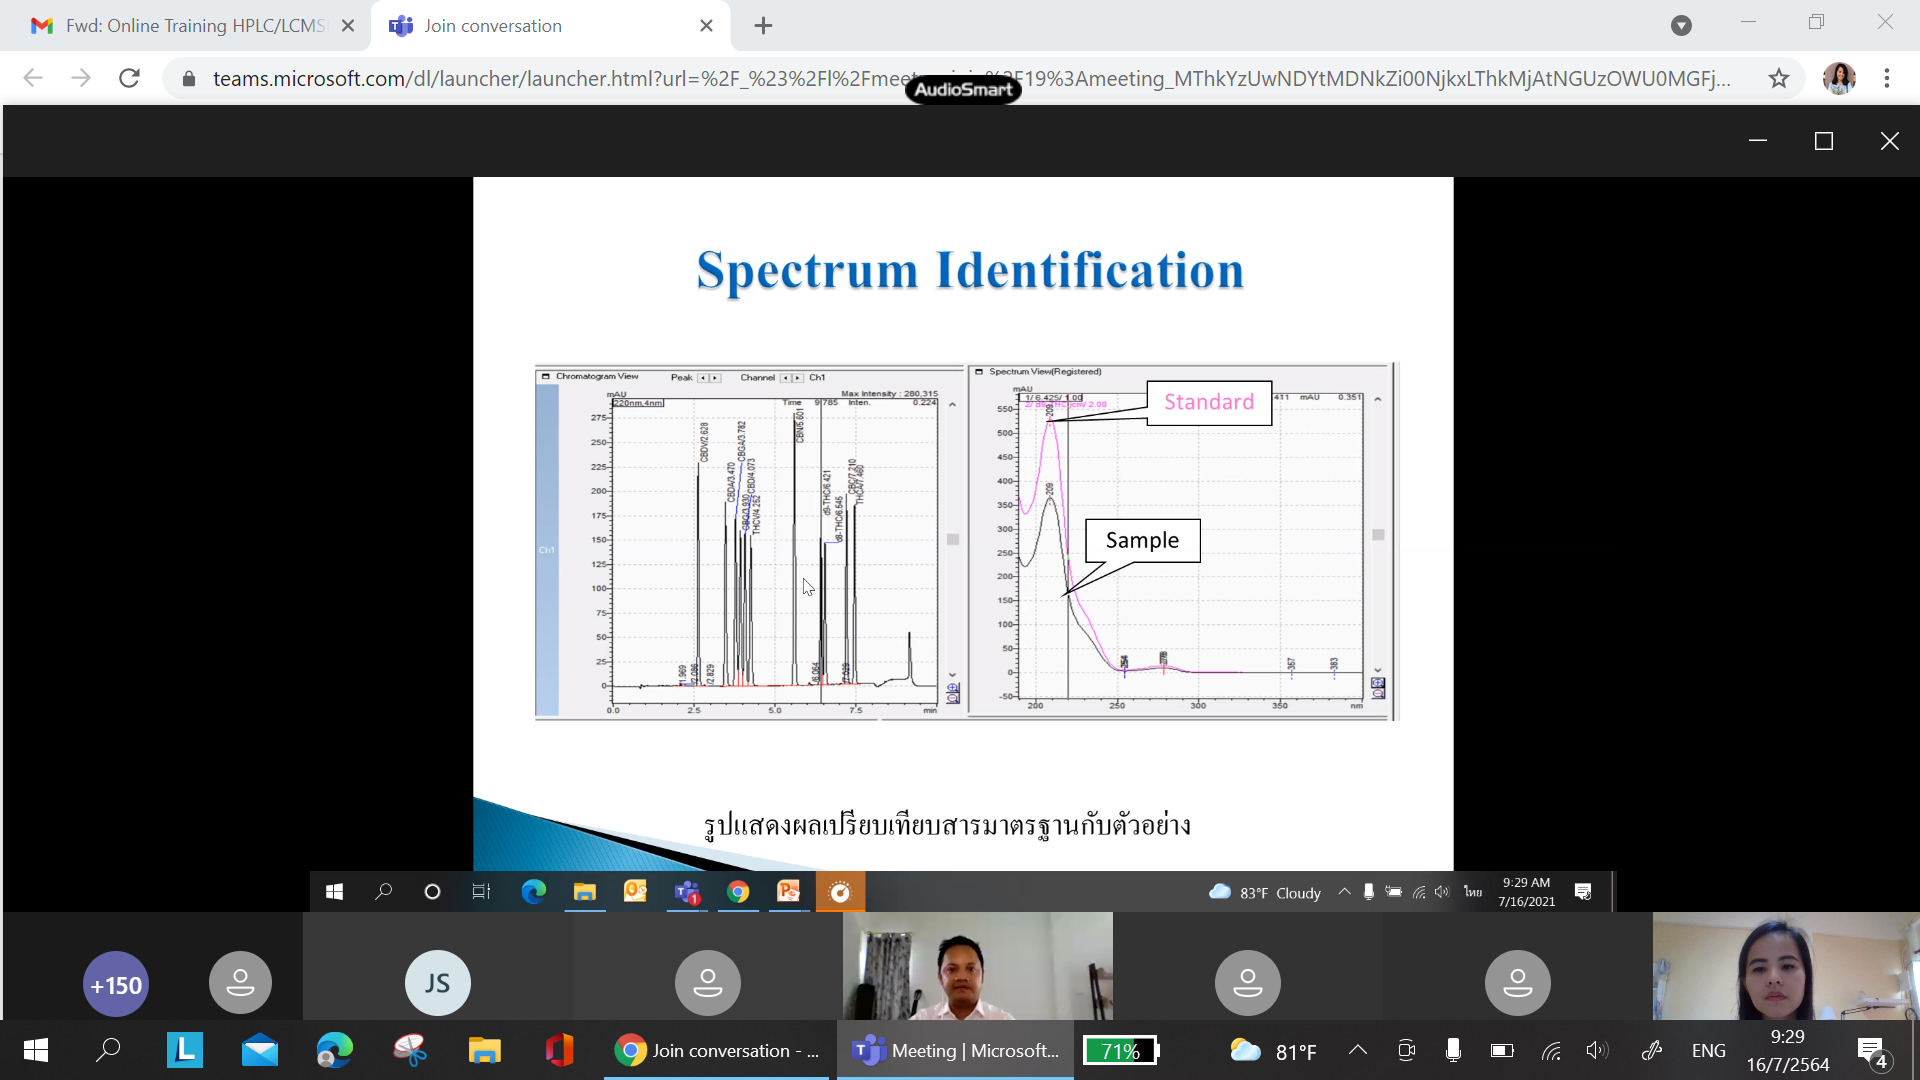Reload the Teams page
Screen dimensions: 1920x1080
129,78
